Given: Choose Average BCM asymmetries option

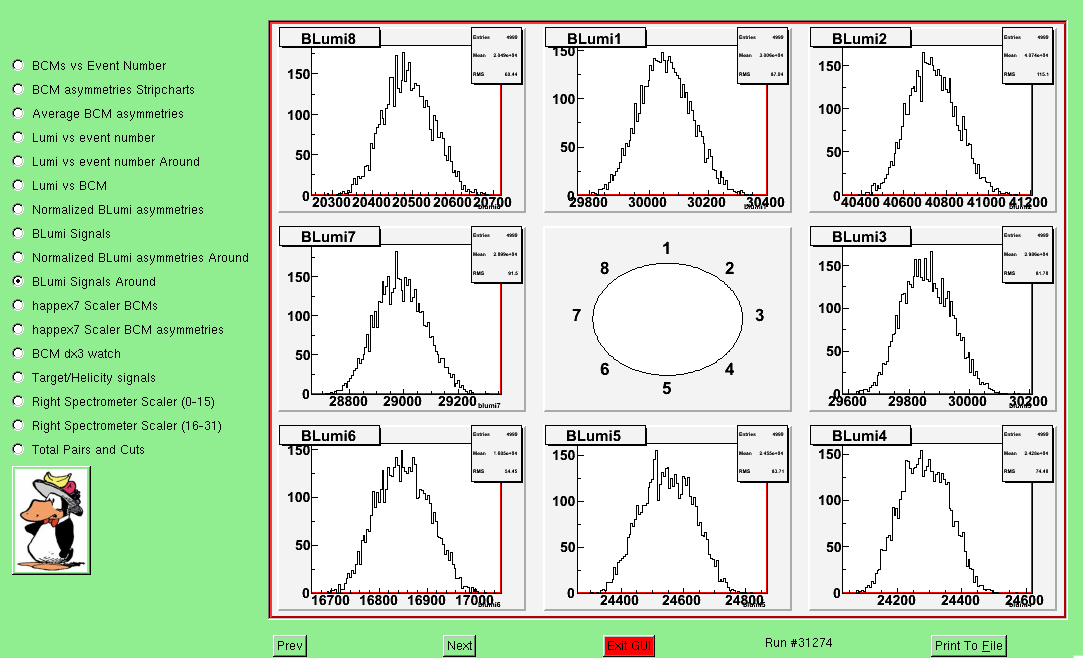Looking at the screenshot, I should (x=19, y=114).
